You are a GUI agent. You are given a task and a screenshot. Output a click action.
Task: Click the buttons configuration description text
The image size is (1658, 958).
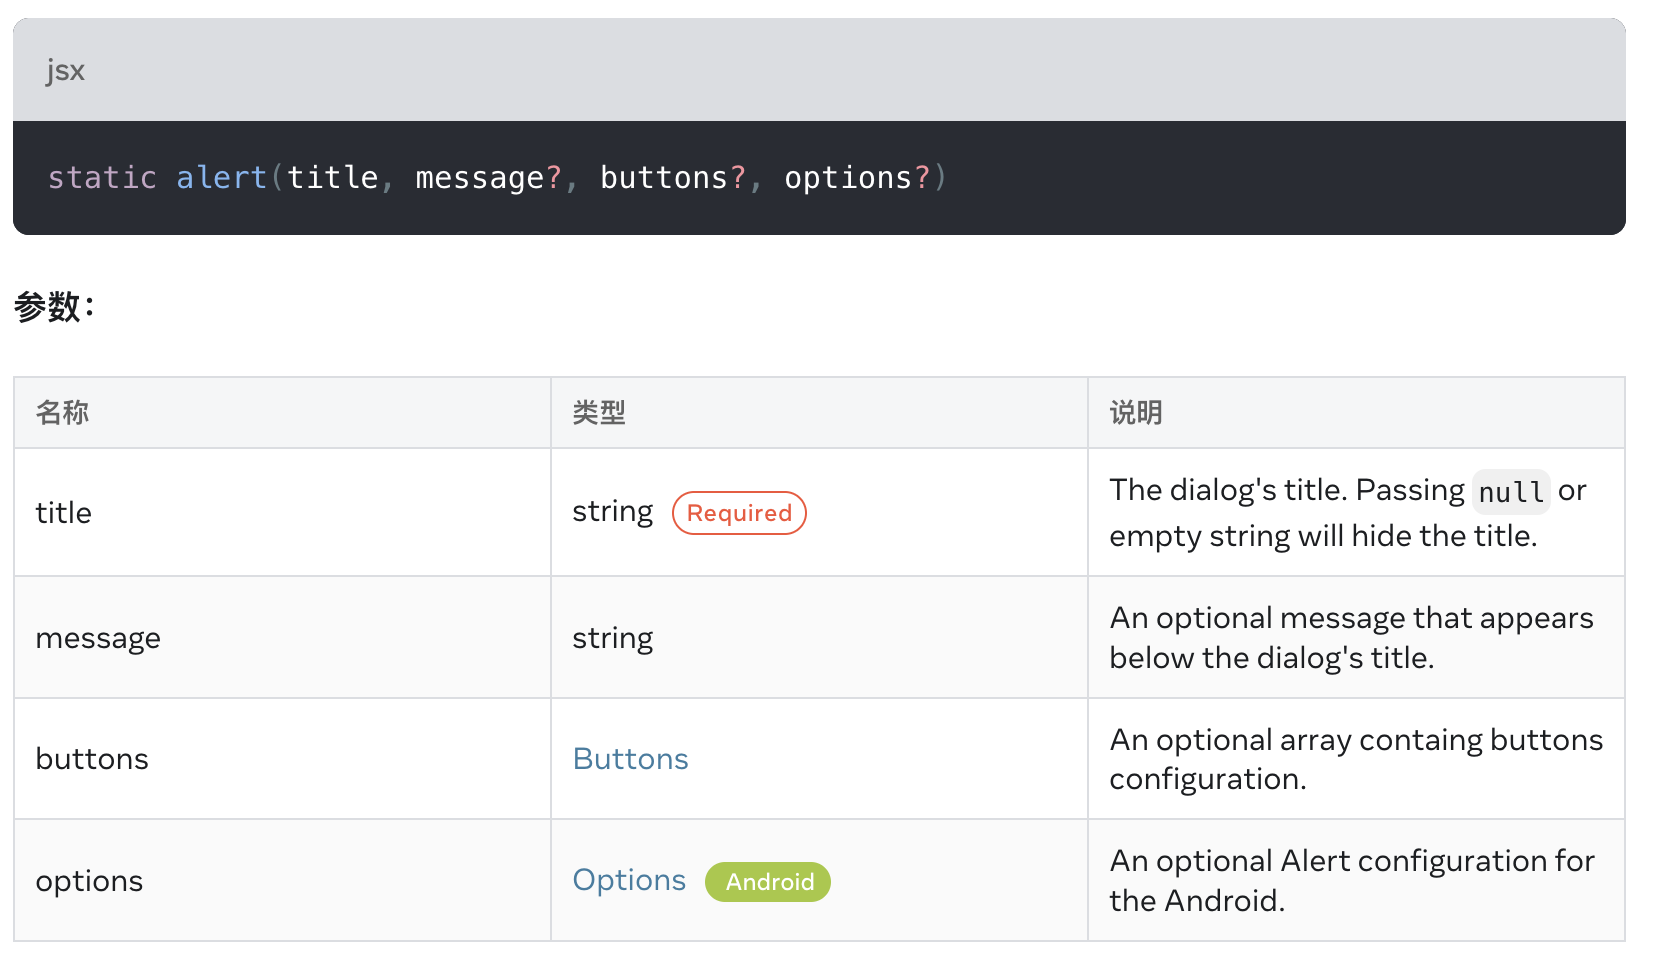click(x=1355, y=759)
